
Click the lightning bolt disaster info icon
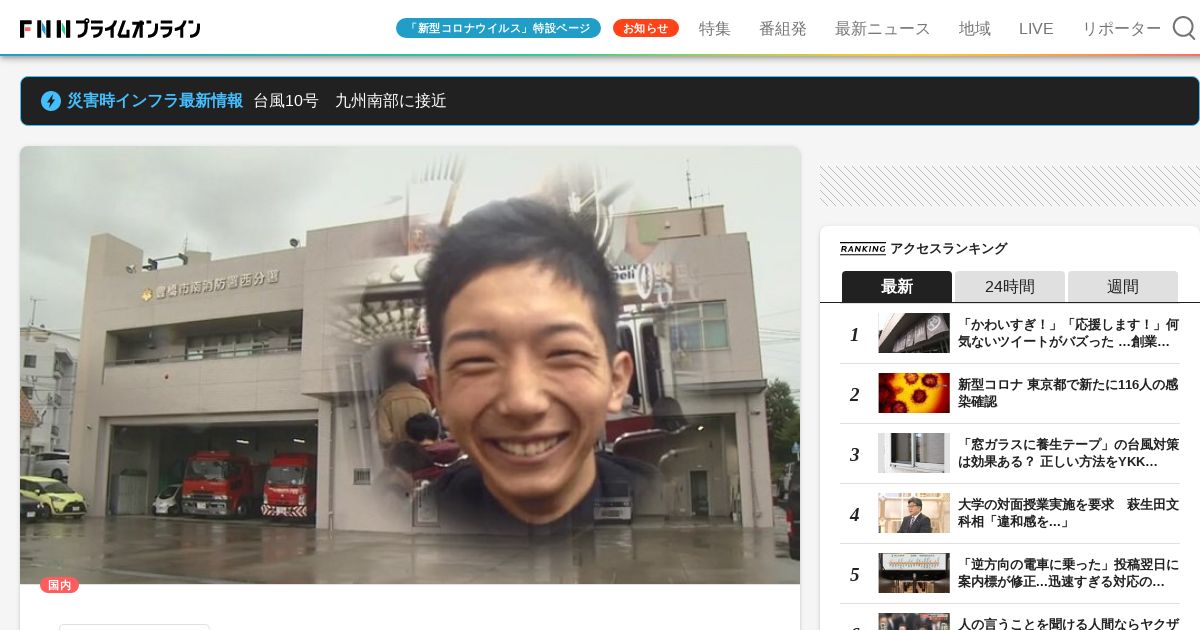(51, 101)
